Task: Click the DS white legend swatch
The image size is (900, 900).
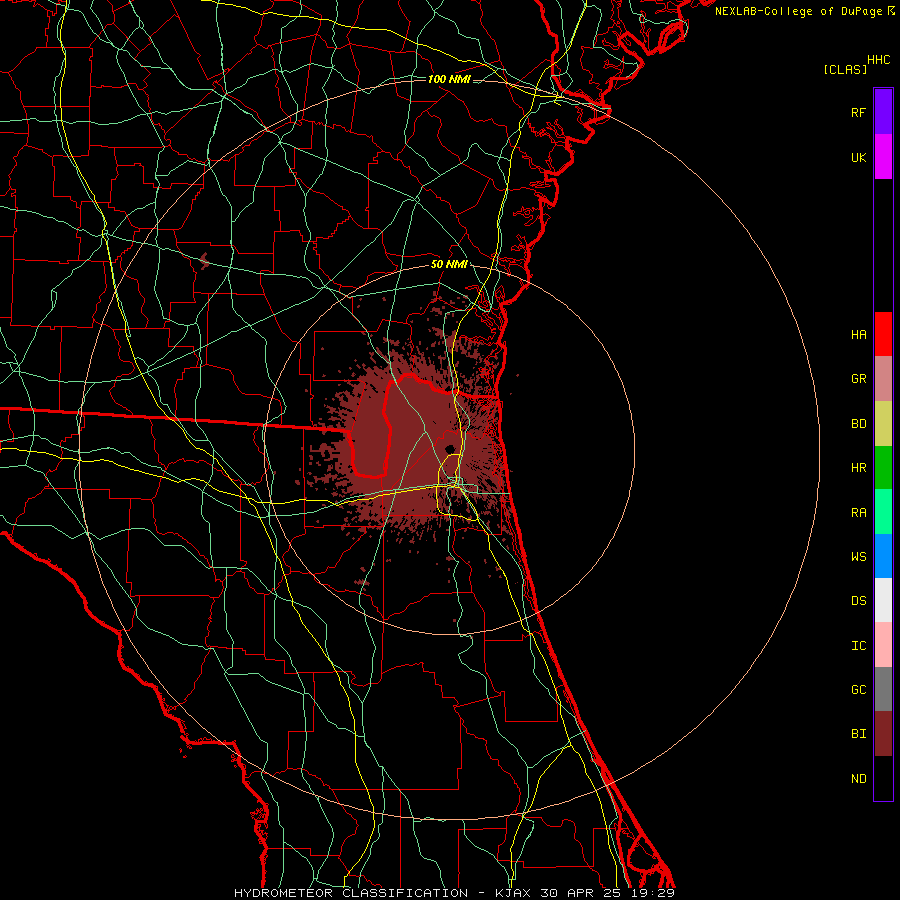Action: click(883, 600)
